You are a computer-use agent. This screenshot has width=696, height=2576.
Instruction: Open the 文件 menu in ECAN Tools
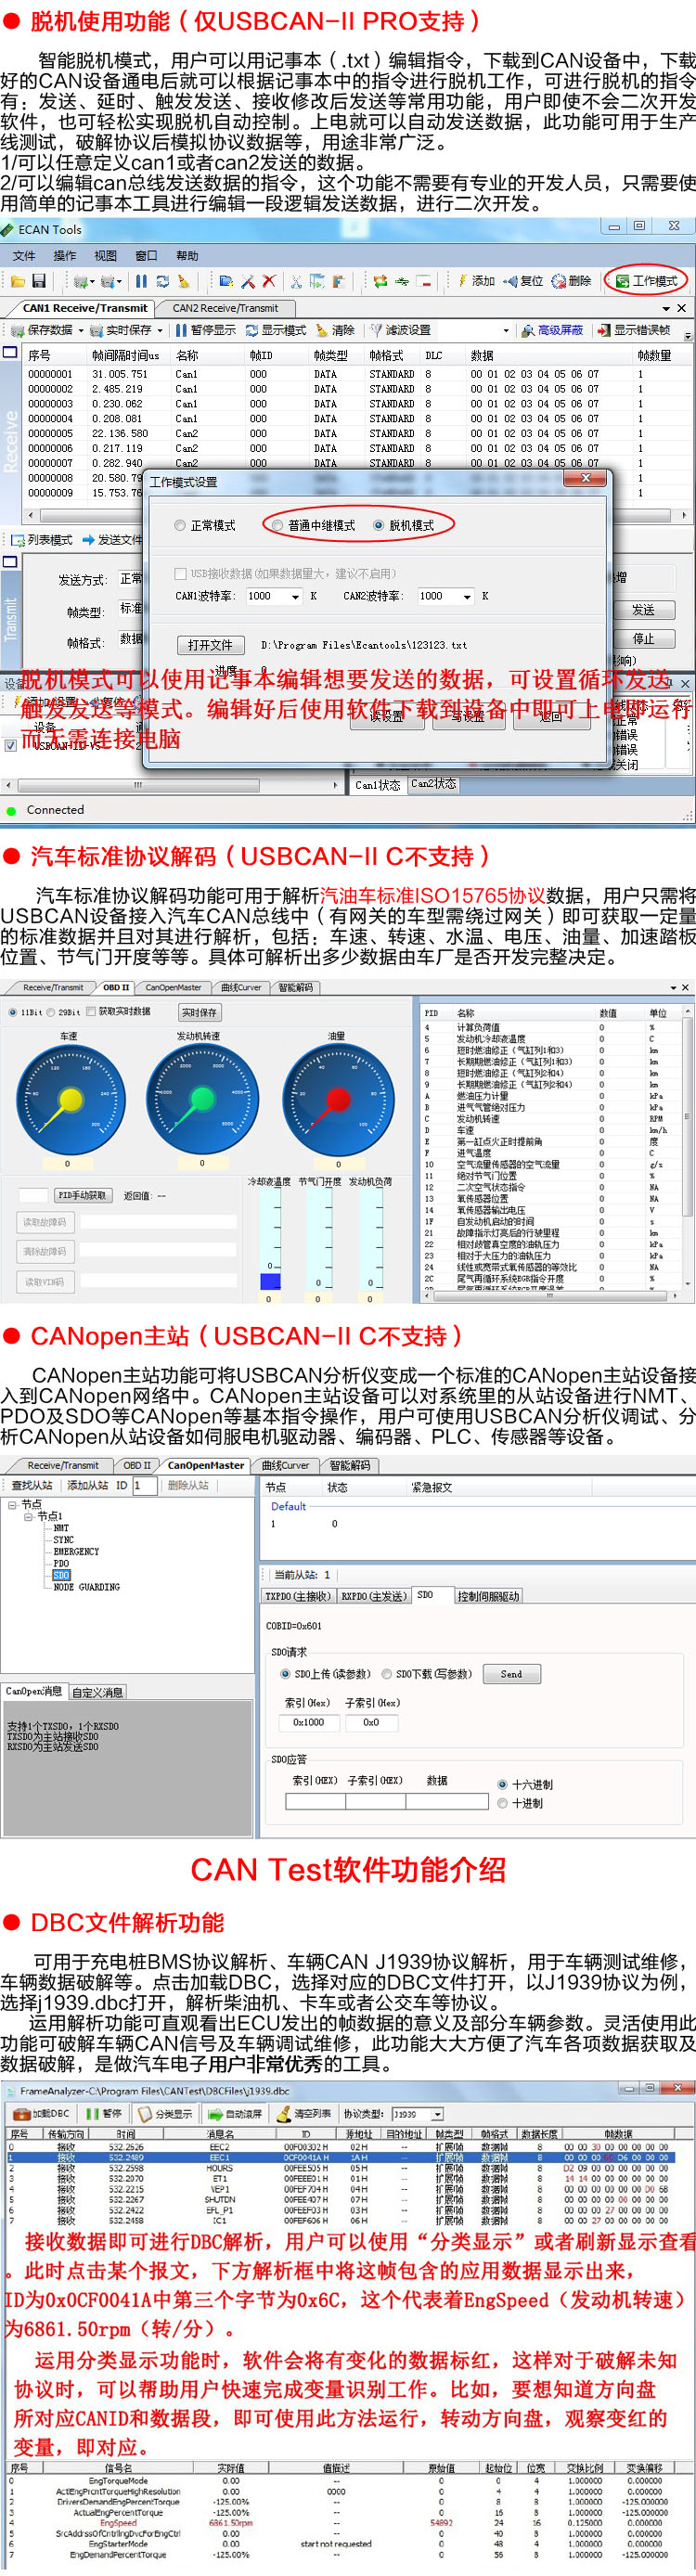click(24, 255)
